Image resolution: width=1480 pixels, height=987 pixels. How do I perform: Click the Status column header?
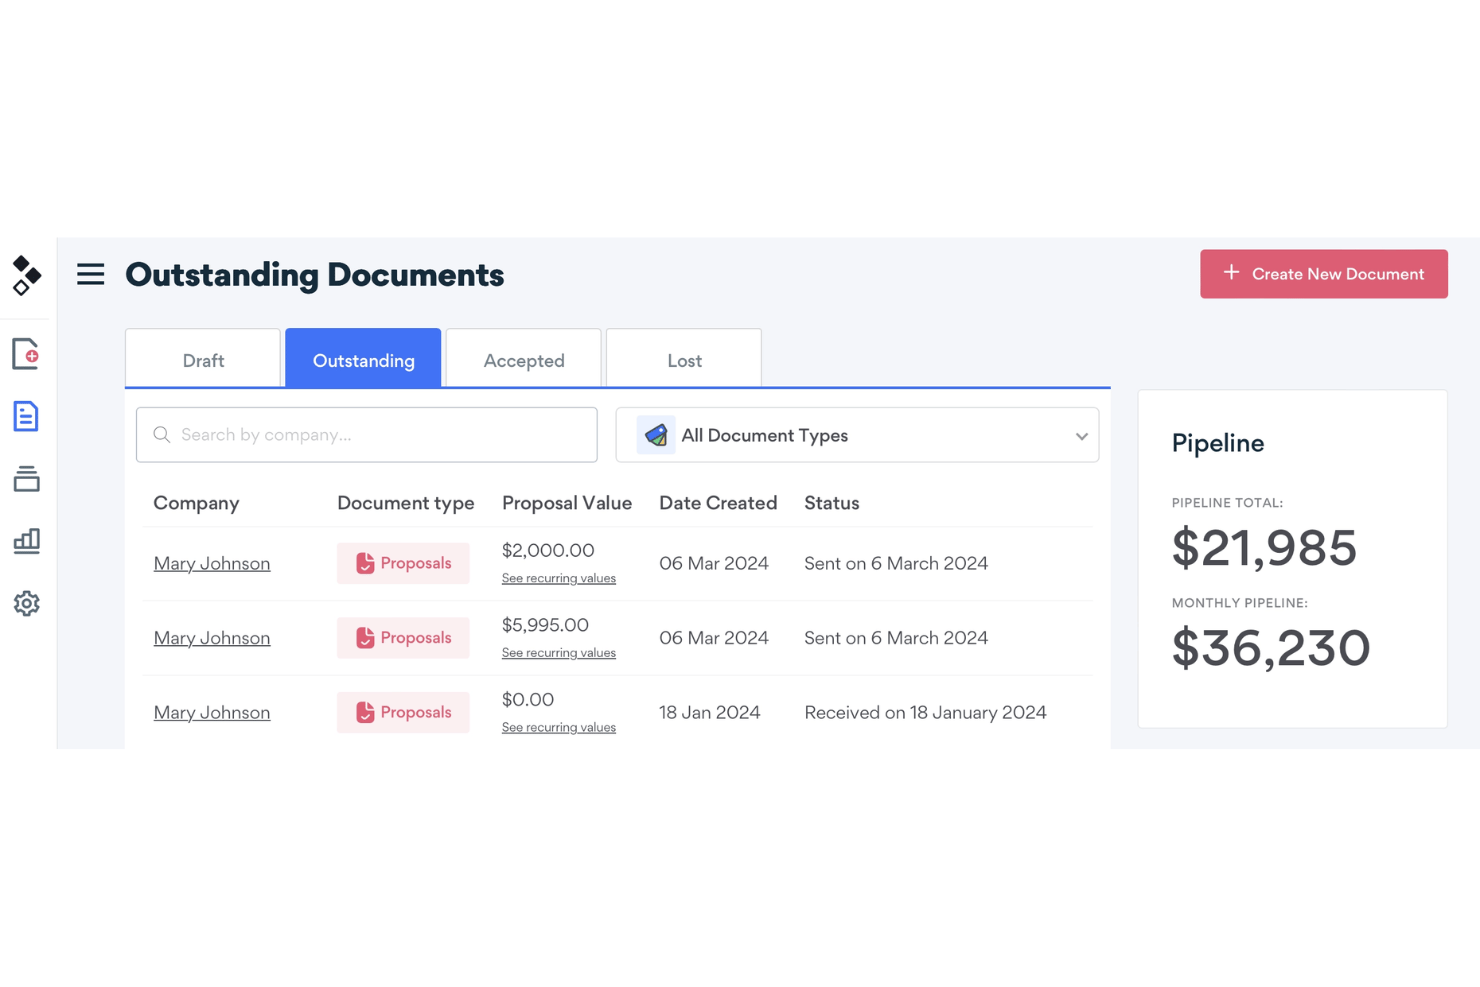tap(832, 503)
